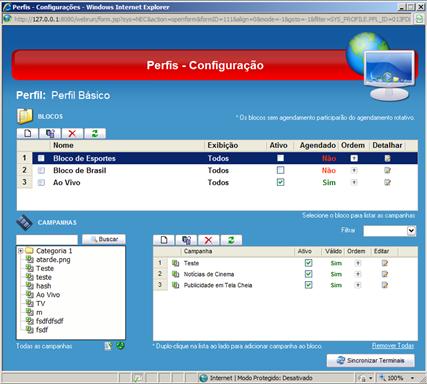The image size is (427, 384).
Task: Click Editar icon for Publicidade em Tela Cheia
Action: point(385,285)
